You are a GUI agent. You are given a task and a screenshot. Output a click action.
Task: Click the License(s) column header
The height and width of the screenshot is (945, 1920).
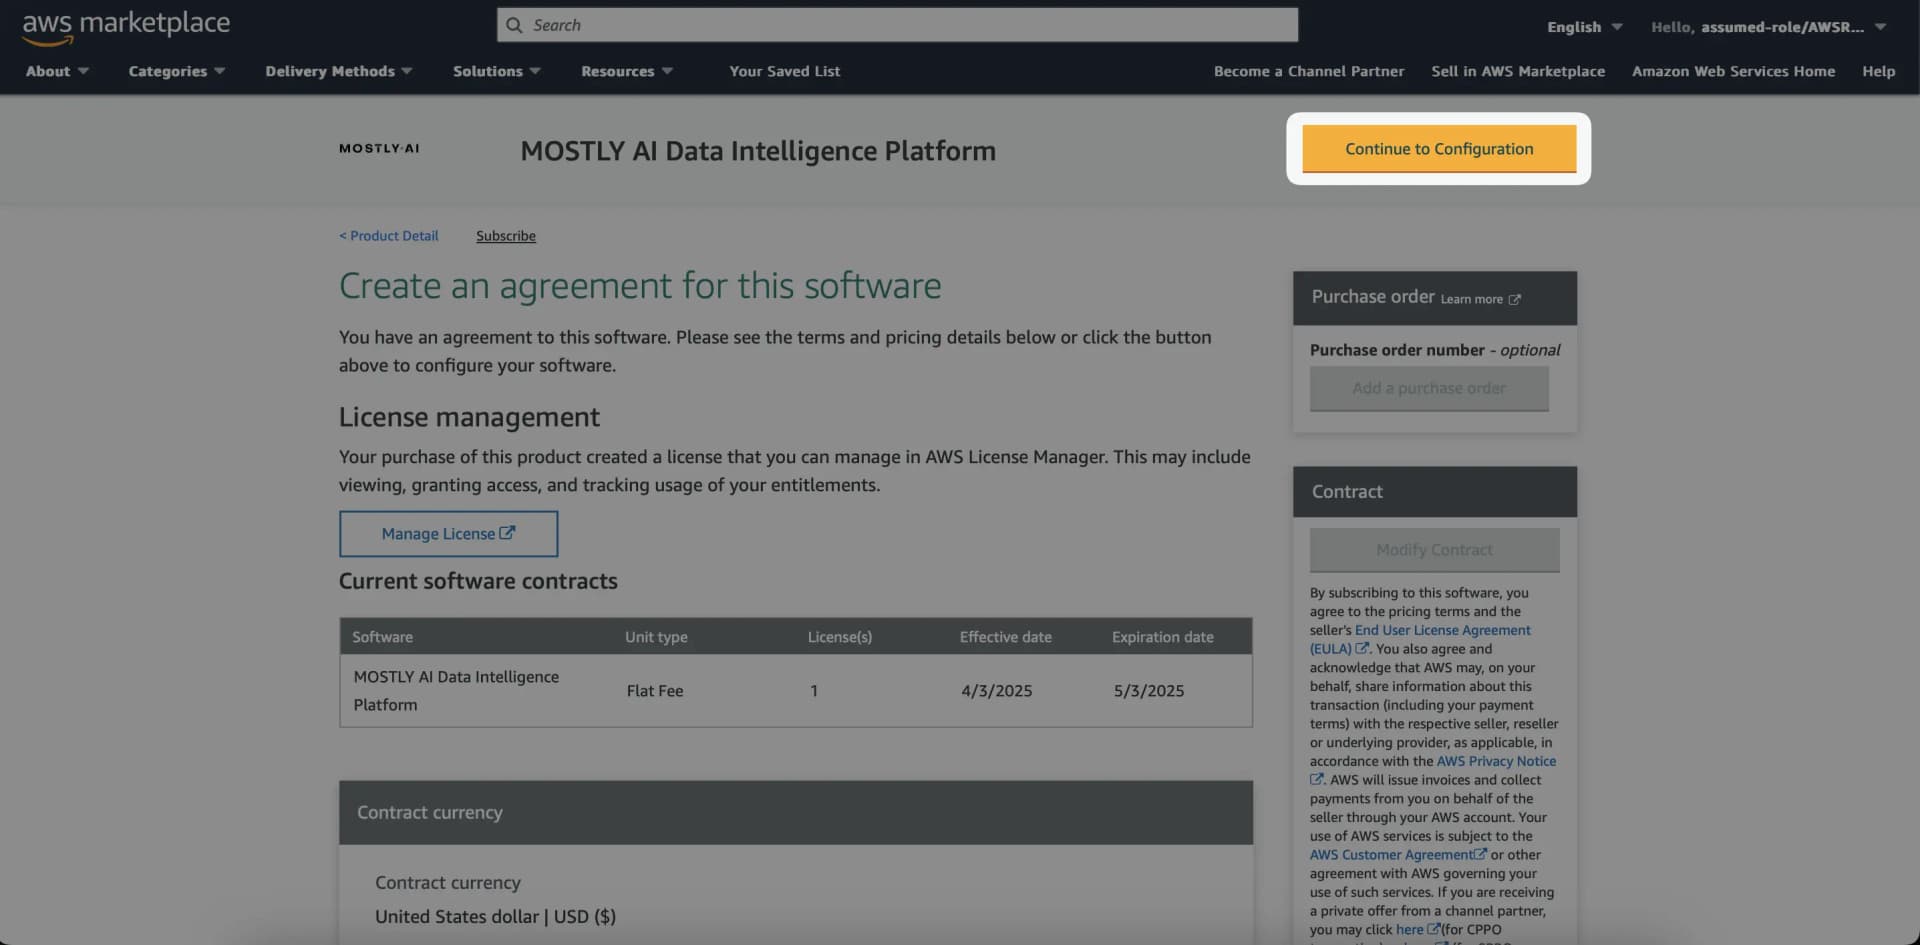tap(840, 637)
